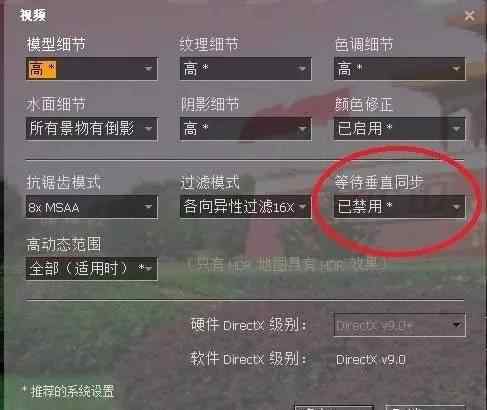
Task: Open the 硬件 DirectX 级别 dropdown
Action: tap(399, 325)
